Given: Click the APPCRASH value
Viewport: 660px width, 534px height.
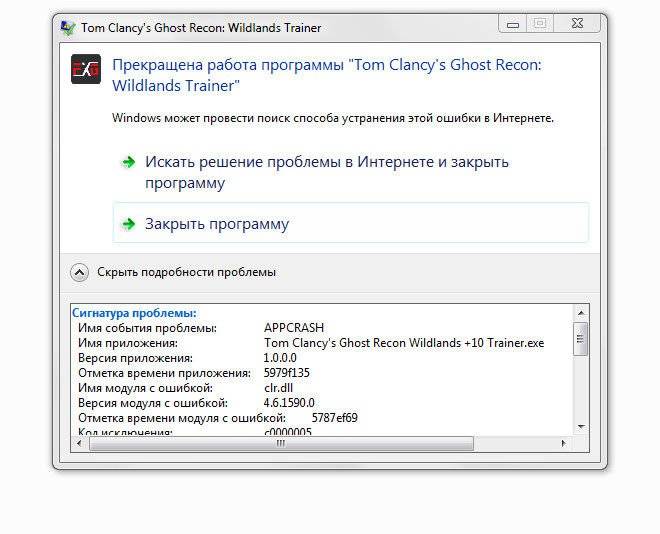Looking at the screenshot, I should 294,328.
